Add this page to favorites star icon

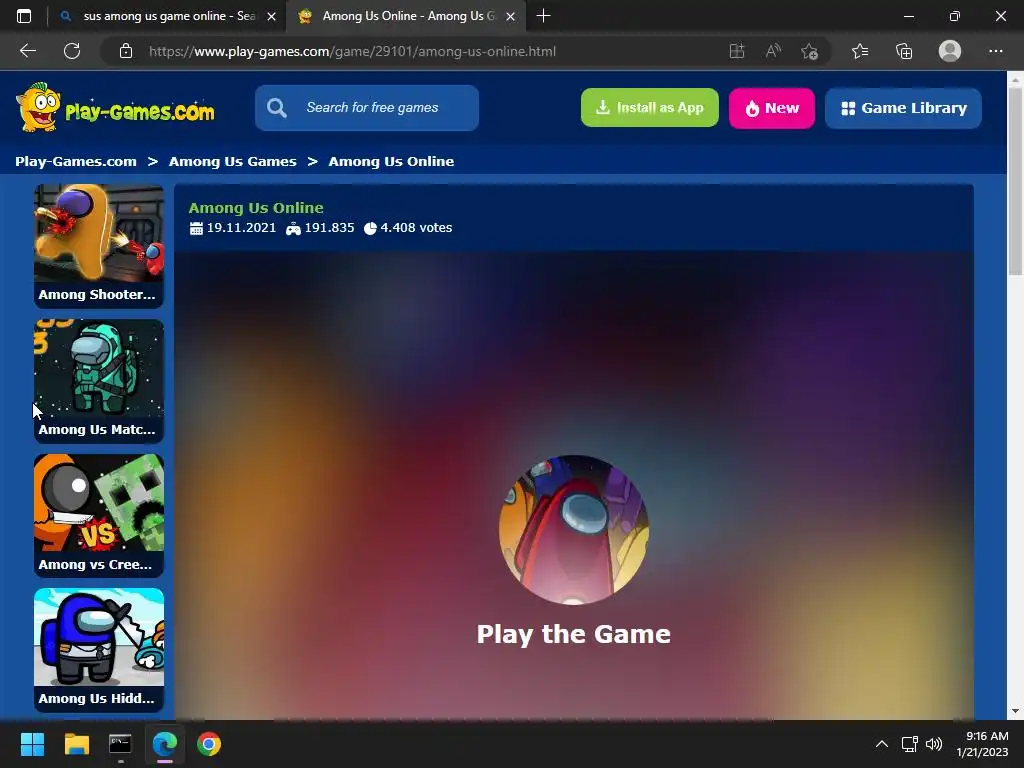click(x=810, y=51)
